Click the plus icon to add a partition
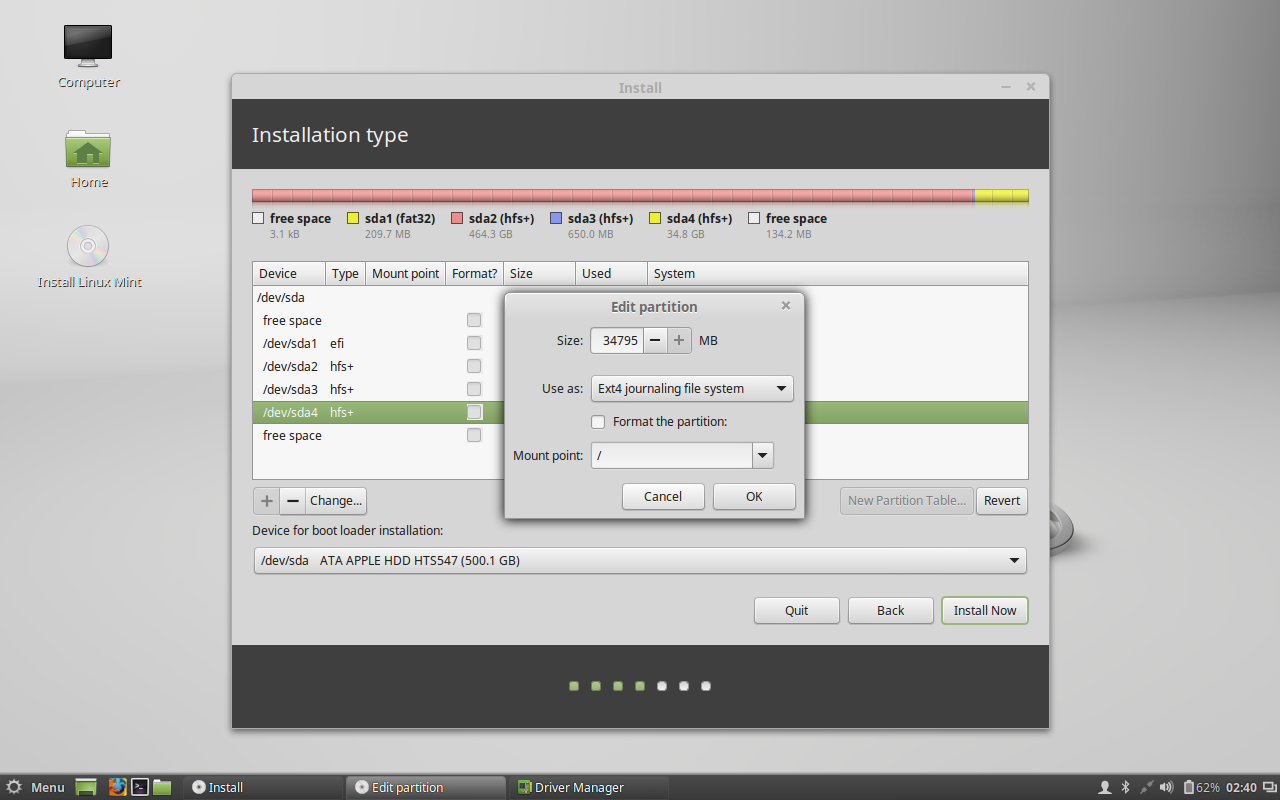The height and width of the screenshot is (800, 1280). 267,501
